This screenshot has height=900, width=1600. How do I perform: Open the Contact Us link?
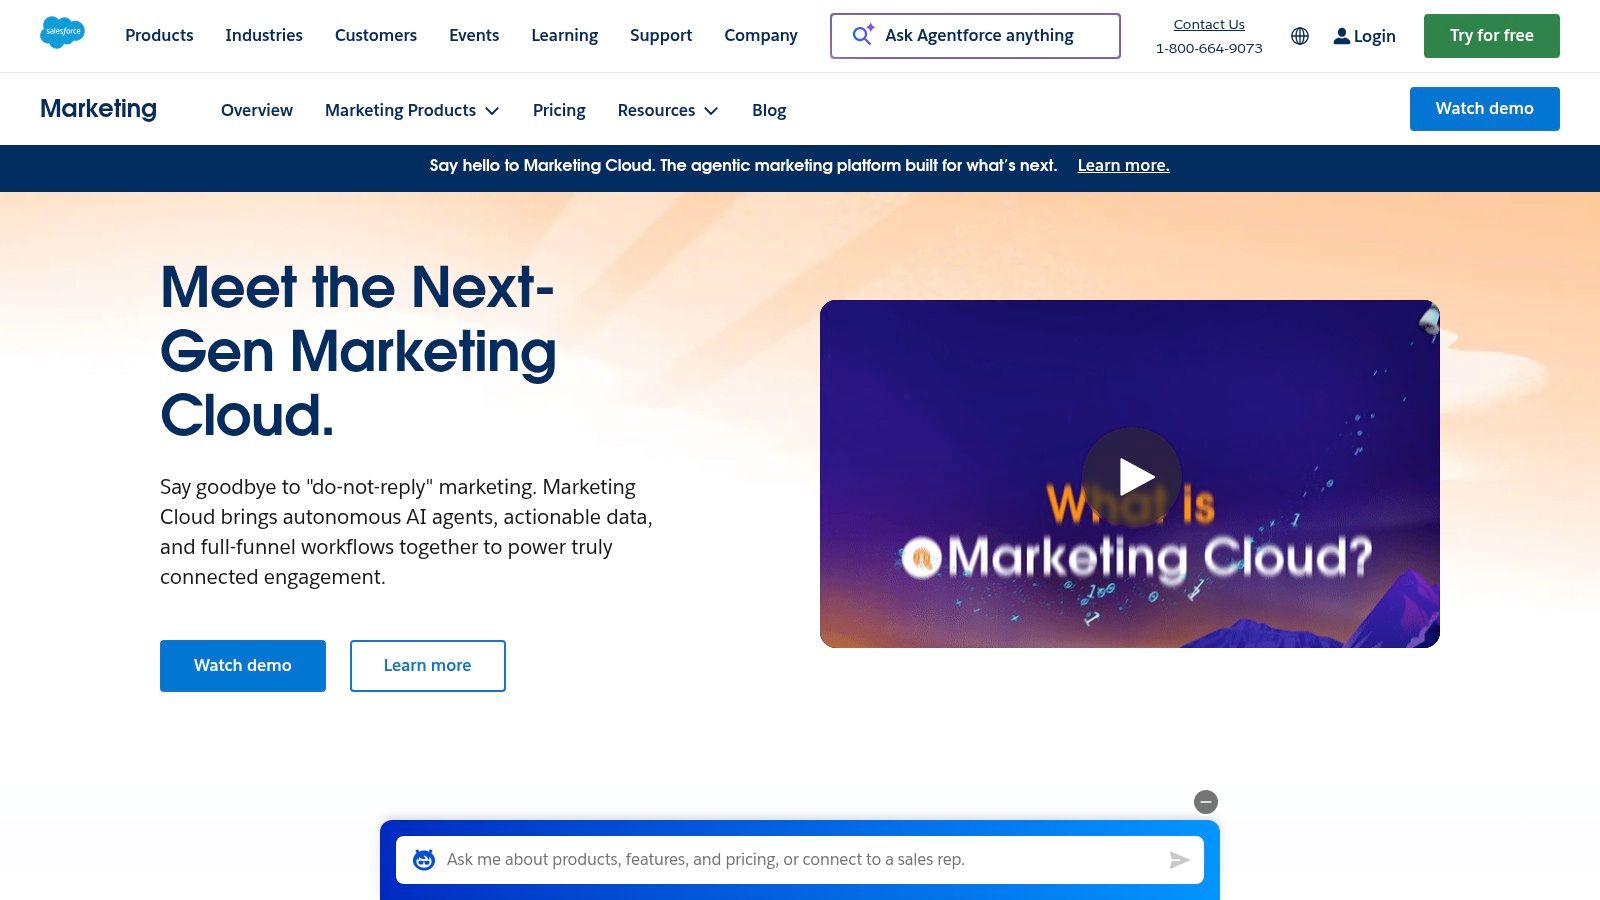(x=1208, y=24)
